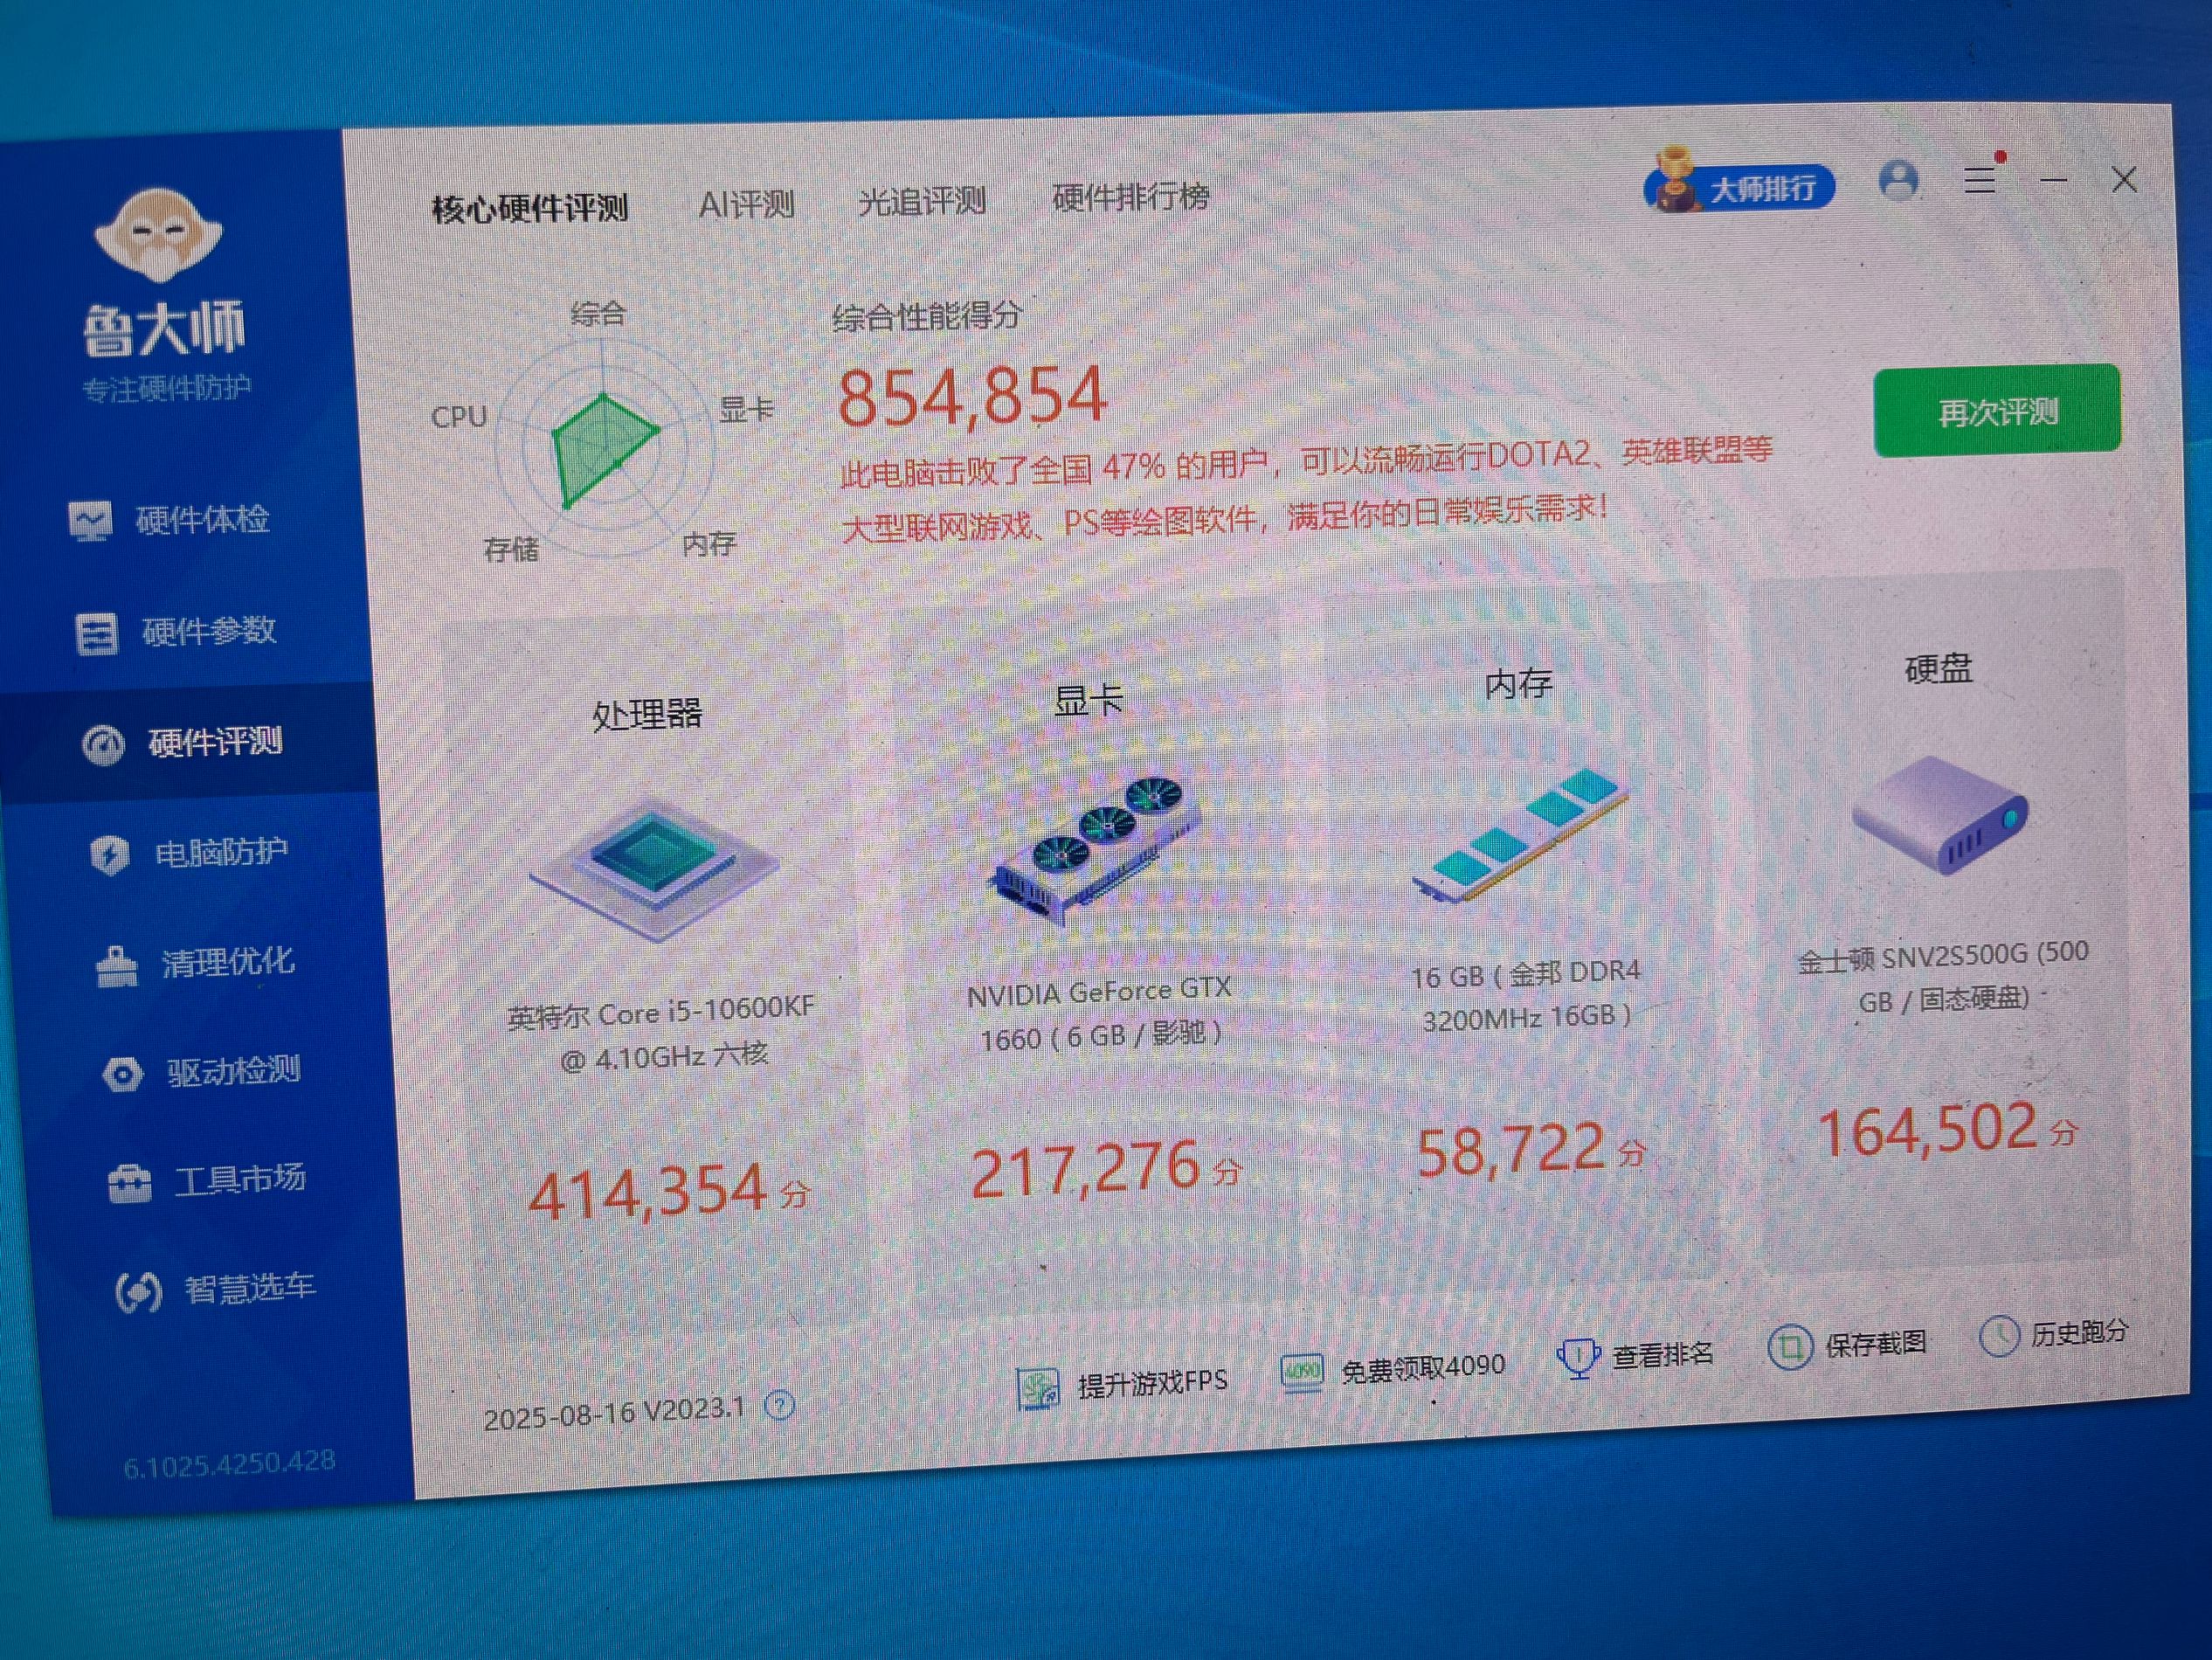Viewport: 2212px width, 1660px height.
Task: Open 清理优化 in the sidebar
Action: point(196,963)
